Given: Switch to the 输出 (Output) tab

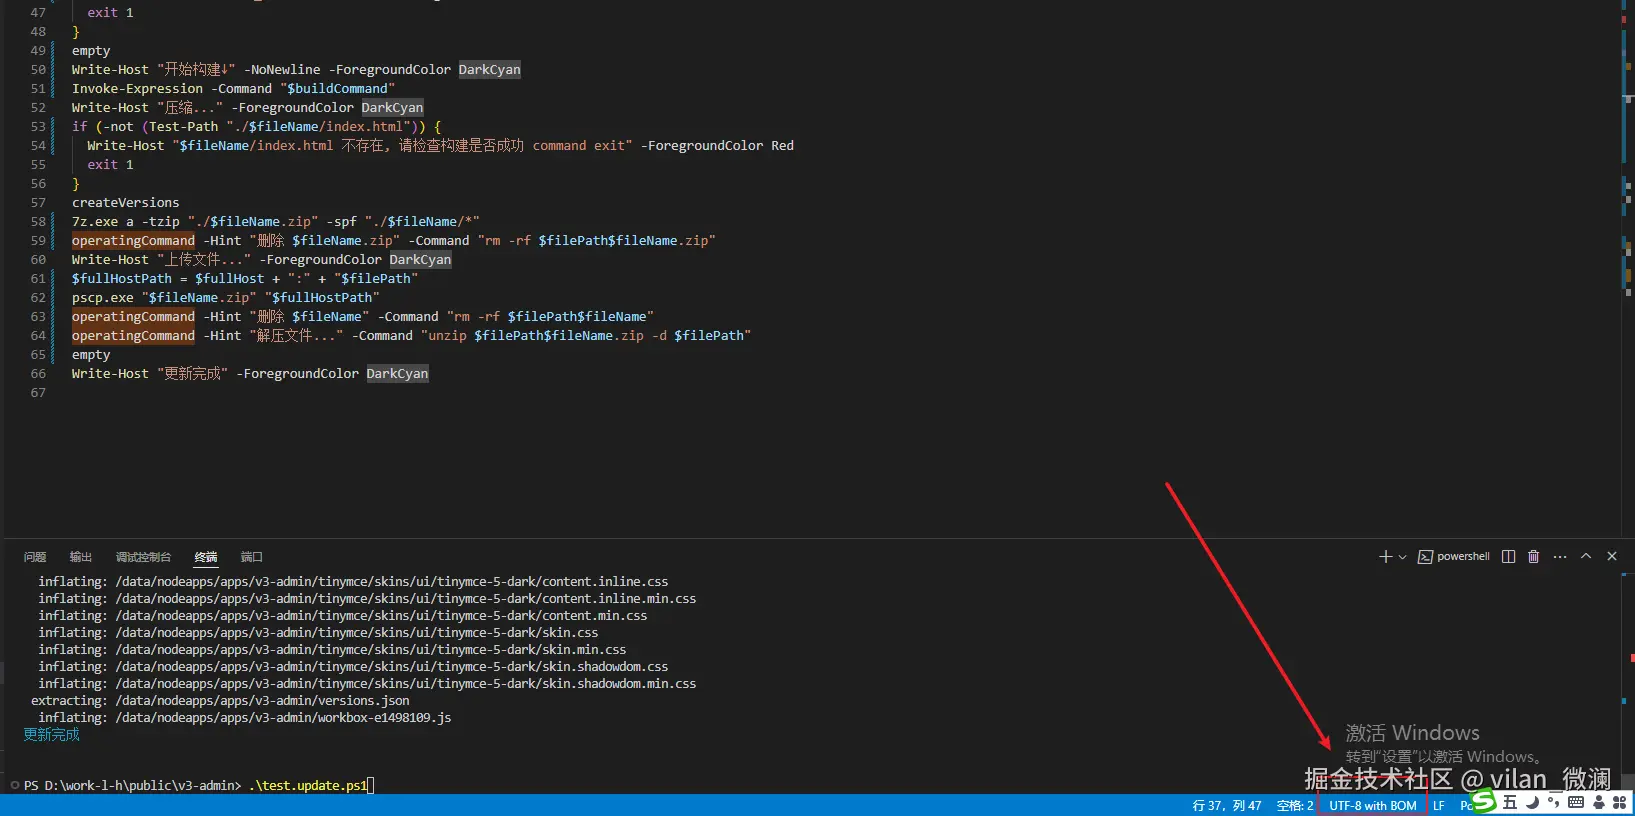Looking at the screenshot, I should click(81, 557).
